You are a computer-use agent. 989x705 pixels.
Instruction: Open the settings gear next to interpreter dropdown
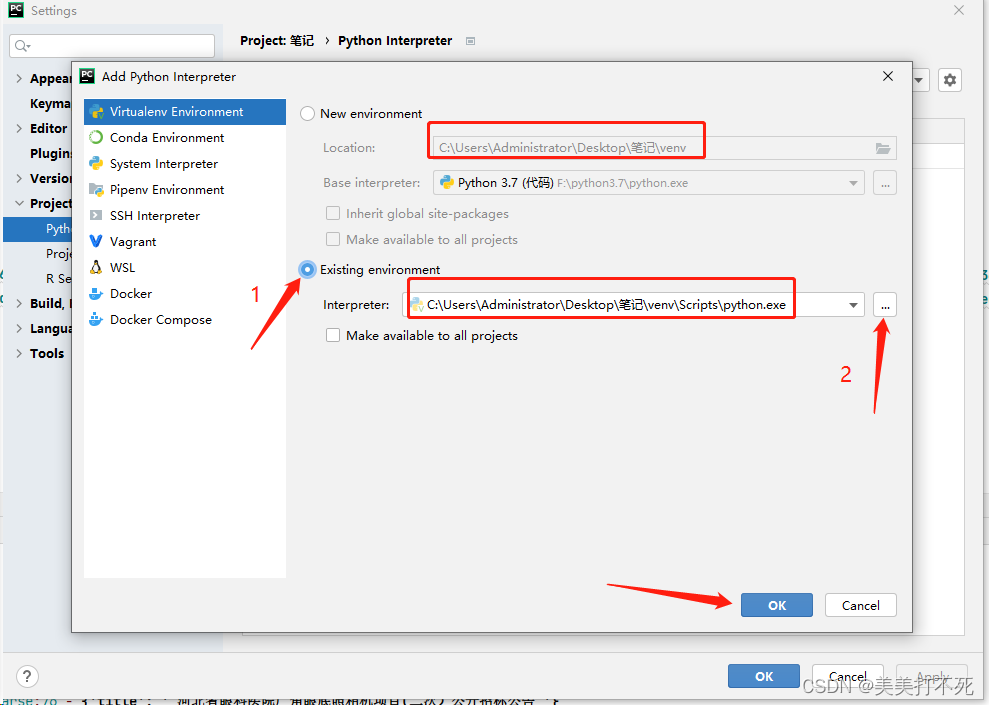(950, 80)
